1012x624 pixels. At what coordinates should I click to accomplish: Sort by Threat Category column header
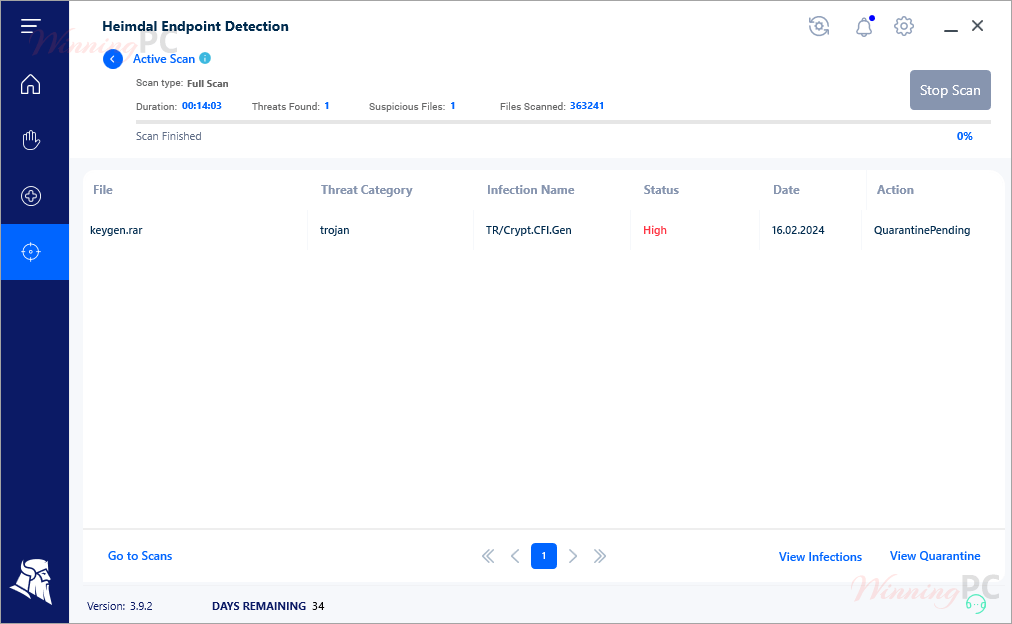coord(367,190)
